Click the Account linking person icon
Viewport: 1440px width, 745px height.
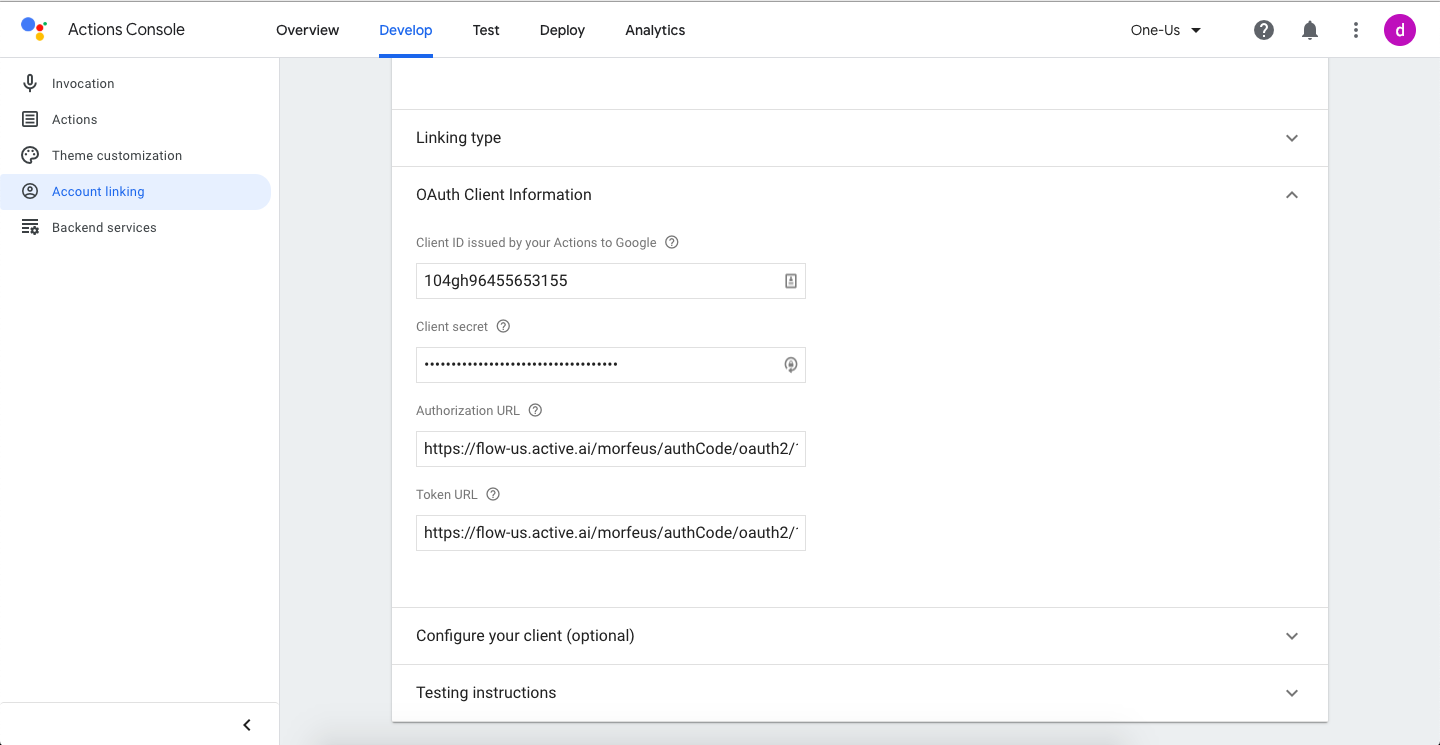click(30, 191)
